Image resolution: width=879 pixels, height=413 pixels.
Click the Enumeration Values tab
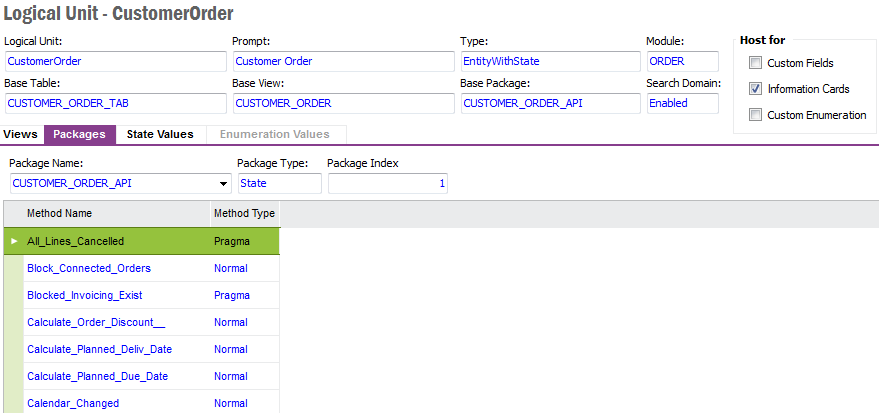coord(274,134)
